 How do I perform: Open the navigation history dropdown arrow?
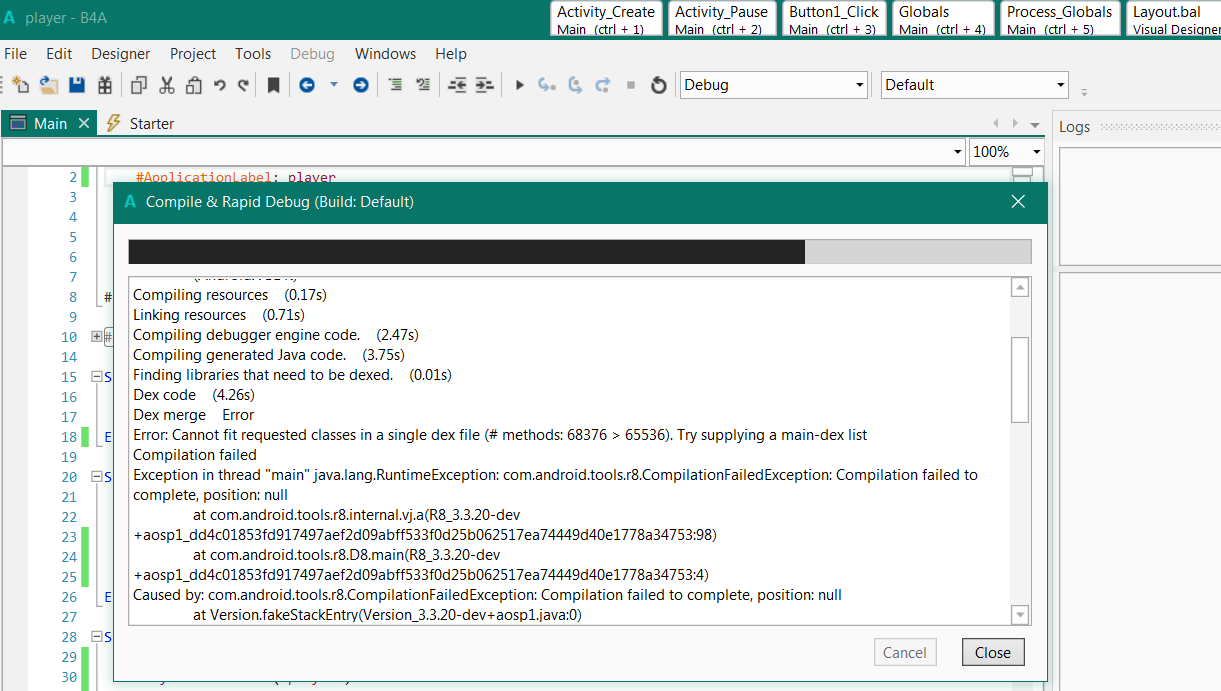pos(334,85)
